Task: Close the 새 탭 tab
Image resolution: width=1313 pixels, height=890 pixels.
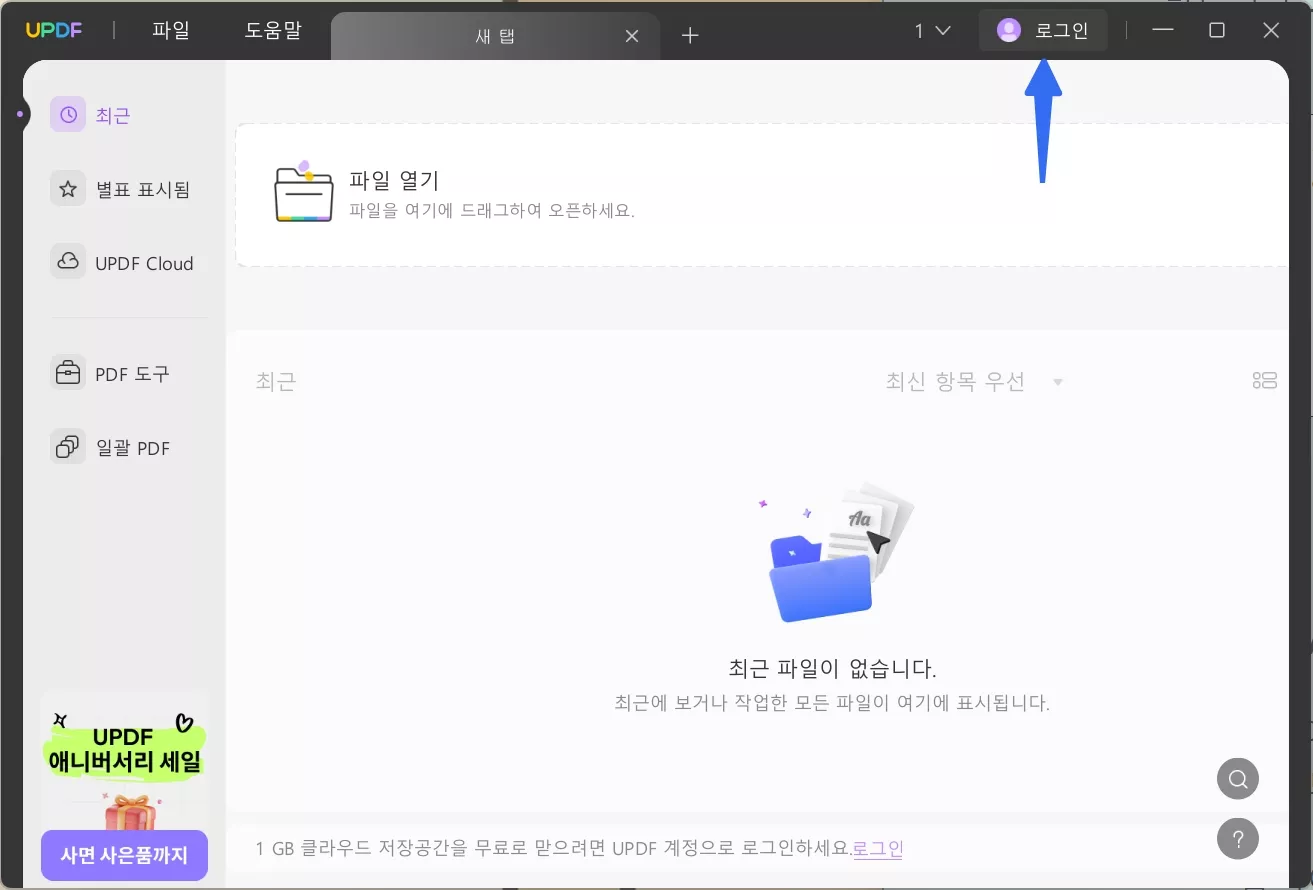Action: (632, 36)
